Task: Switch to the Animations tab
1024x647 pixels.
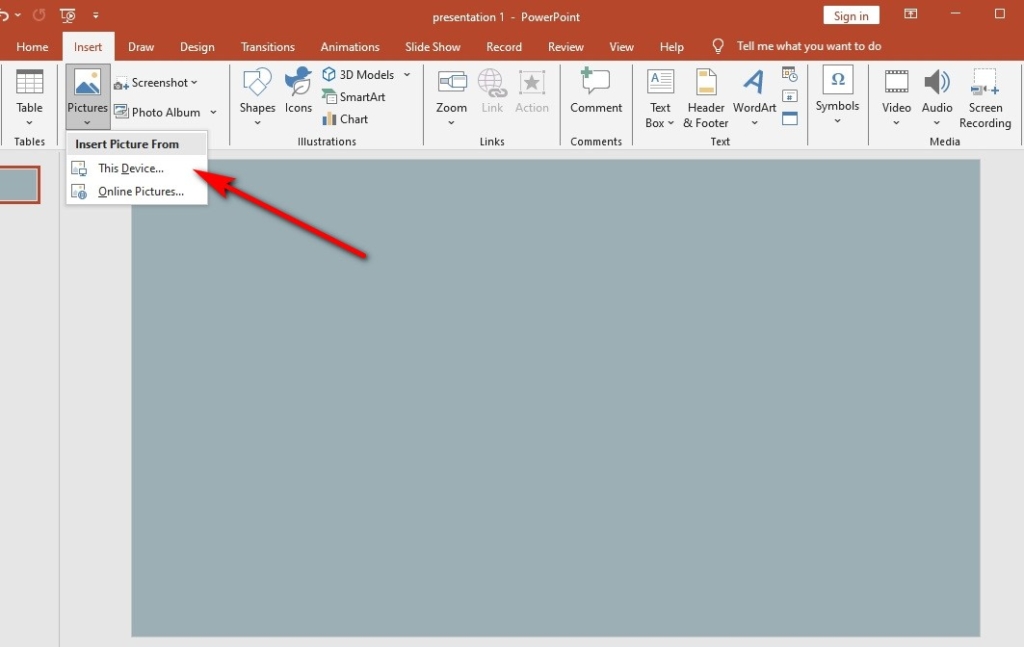Action: (349, 46)
